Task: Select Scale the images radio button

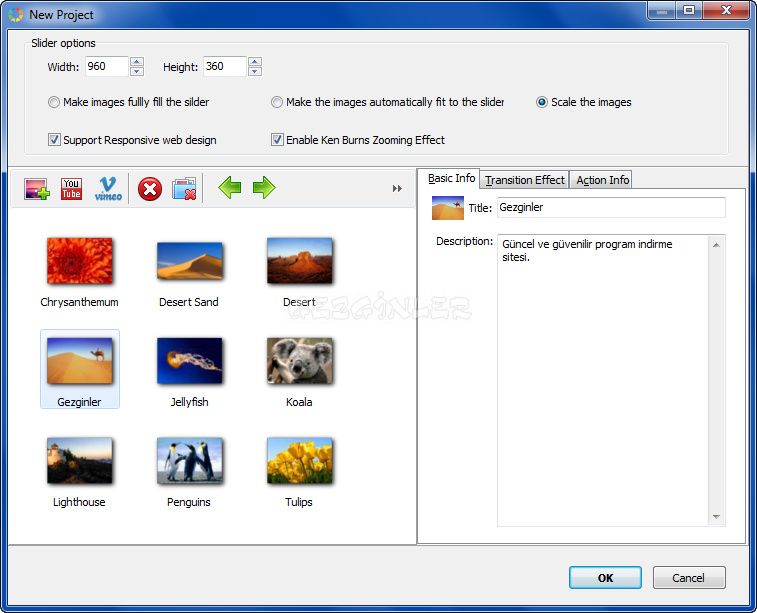Action: click(x=542, y=102)
